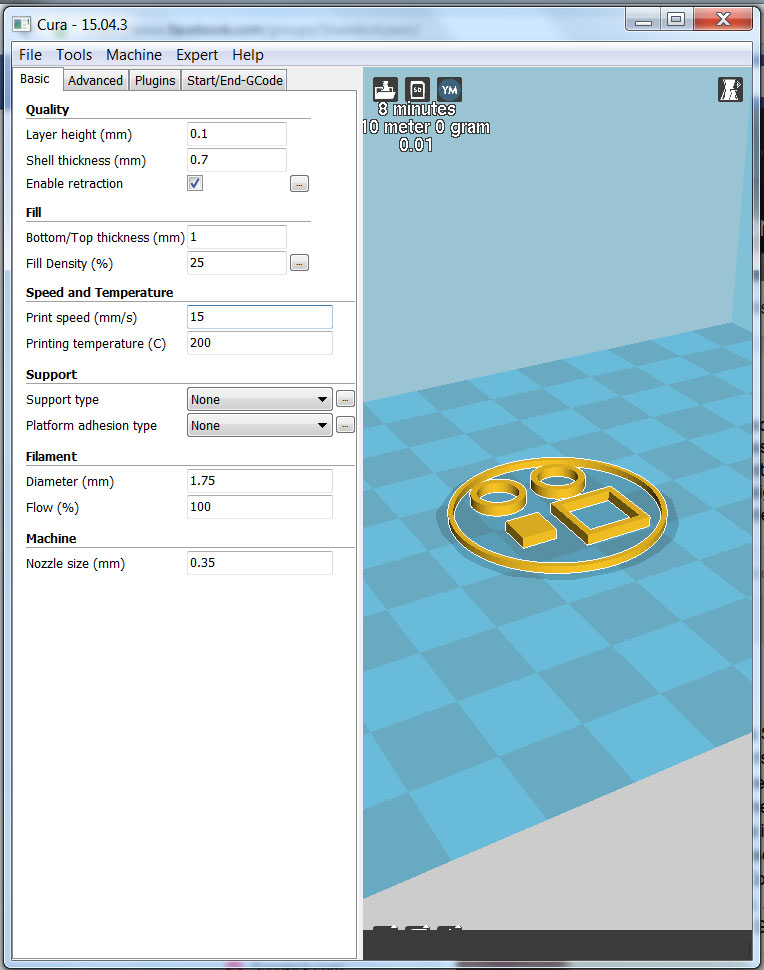Image resolution: width=764 pixels, height=970 pixels.
Task: Click the Shell thickness input field
Action: pos(237,160)
